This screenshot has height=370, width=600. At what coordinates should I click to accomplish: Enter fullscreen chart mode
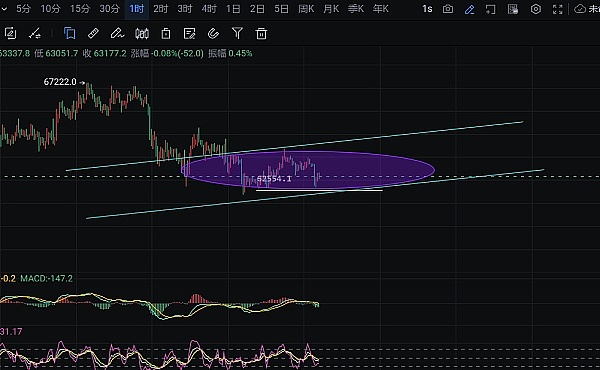click(558, 9)
